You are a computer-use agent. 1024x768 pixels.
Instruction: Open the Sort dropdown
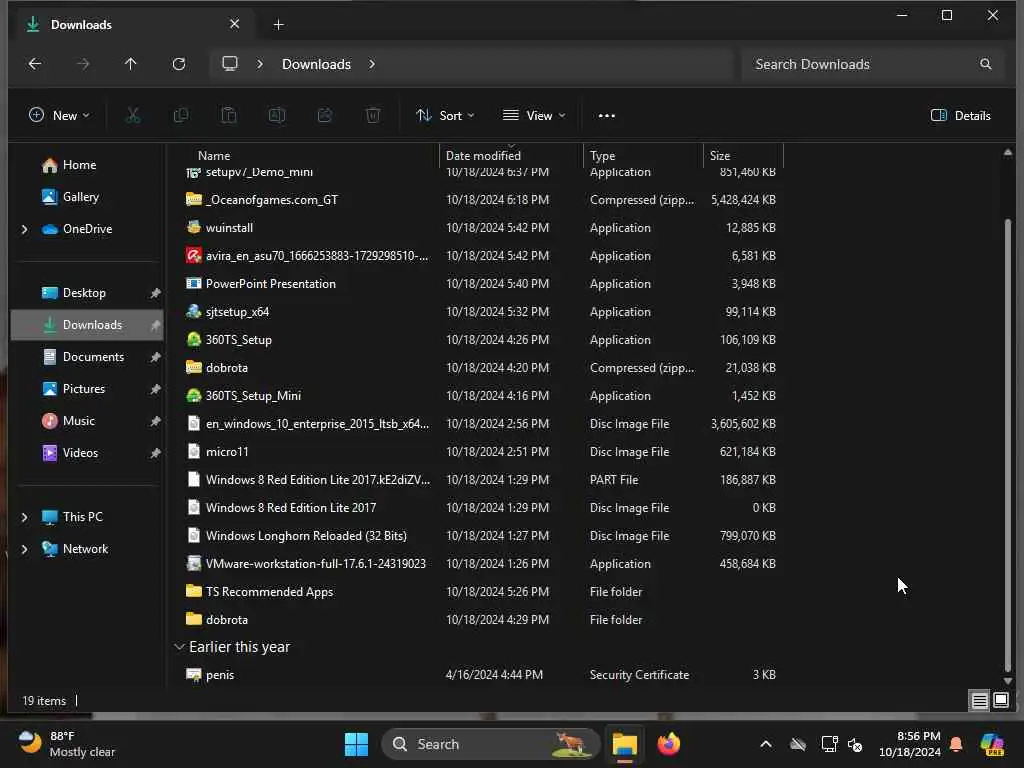pos(445,116)
